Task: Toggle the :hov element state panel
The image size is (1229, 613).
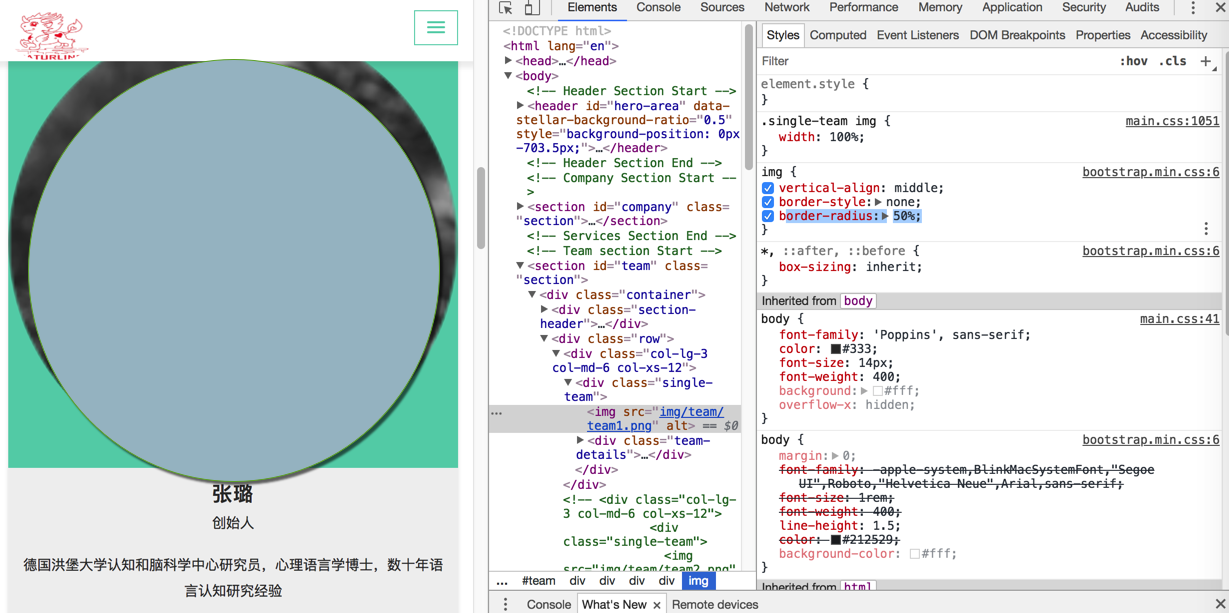Action: pyautogui.click(x=1133, y=61)
